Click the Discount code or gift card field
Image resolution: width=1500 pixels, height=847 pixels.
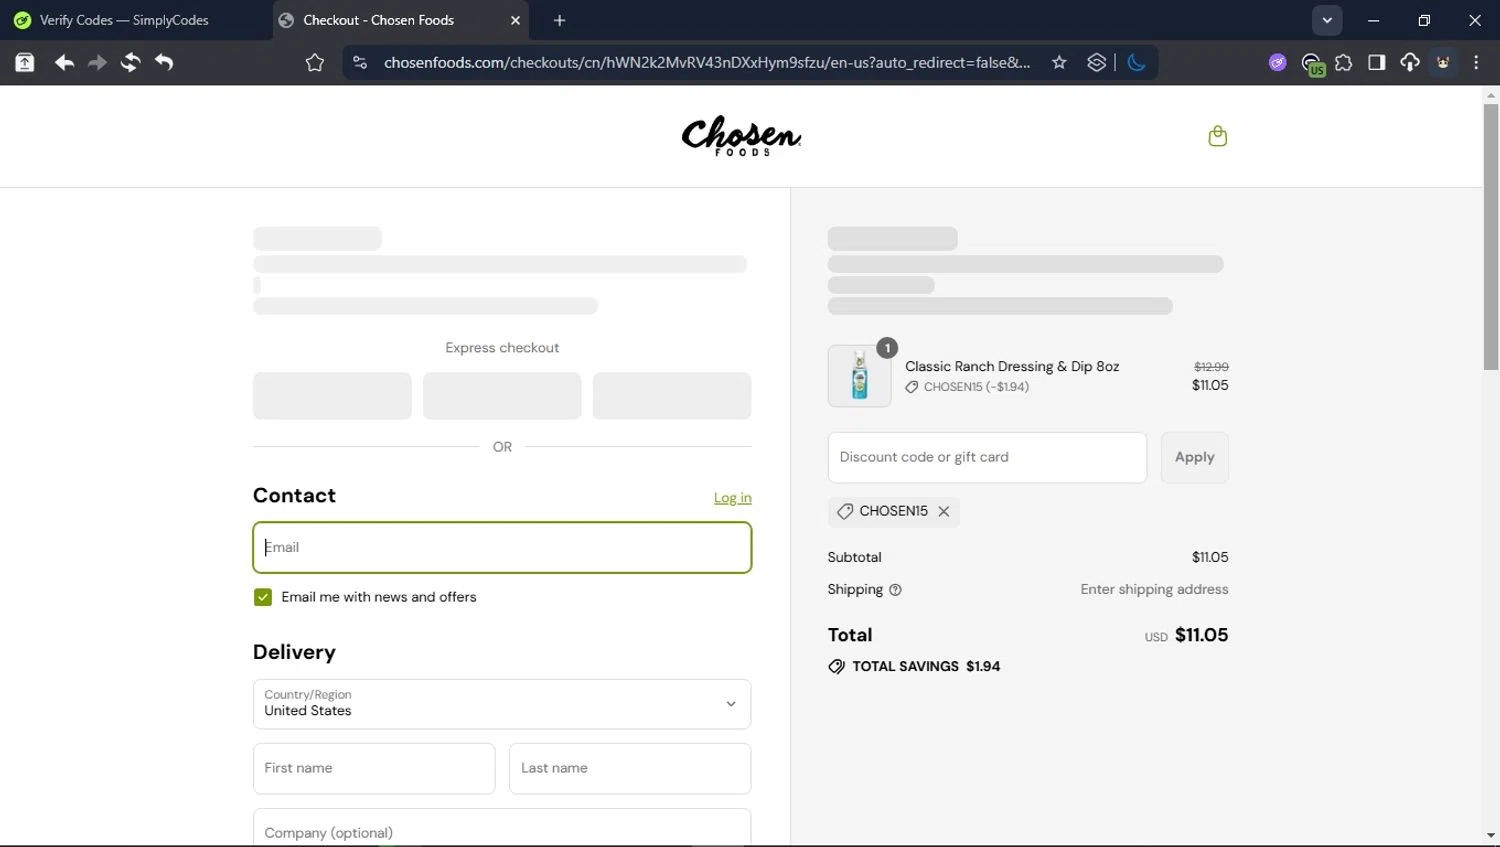point(987,457)
